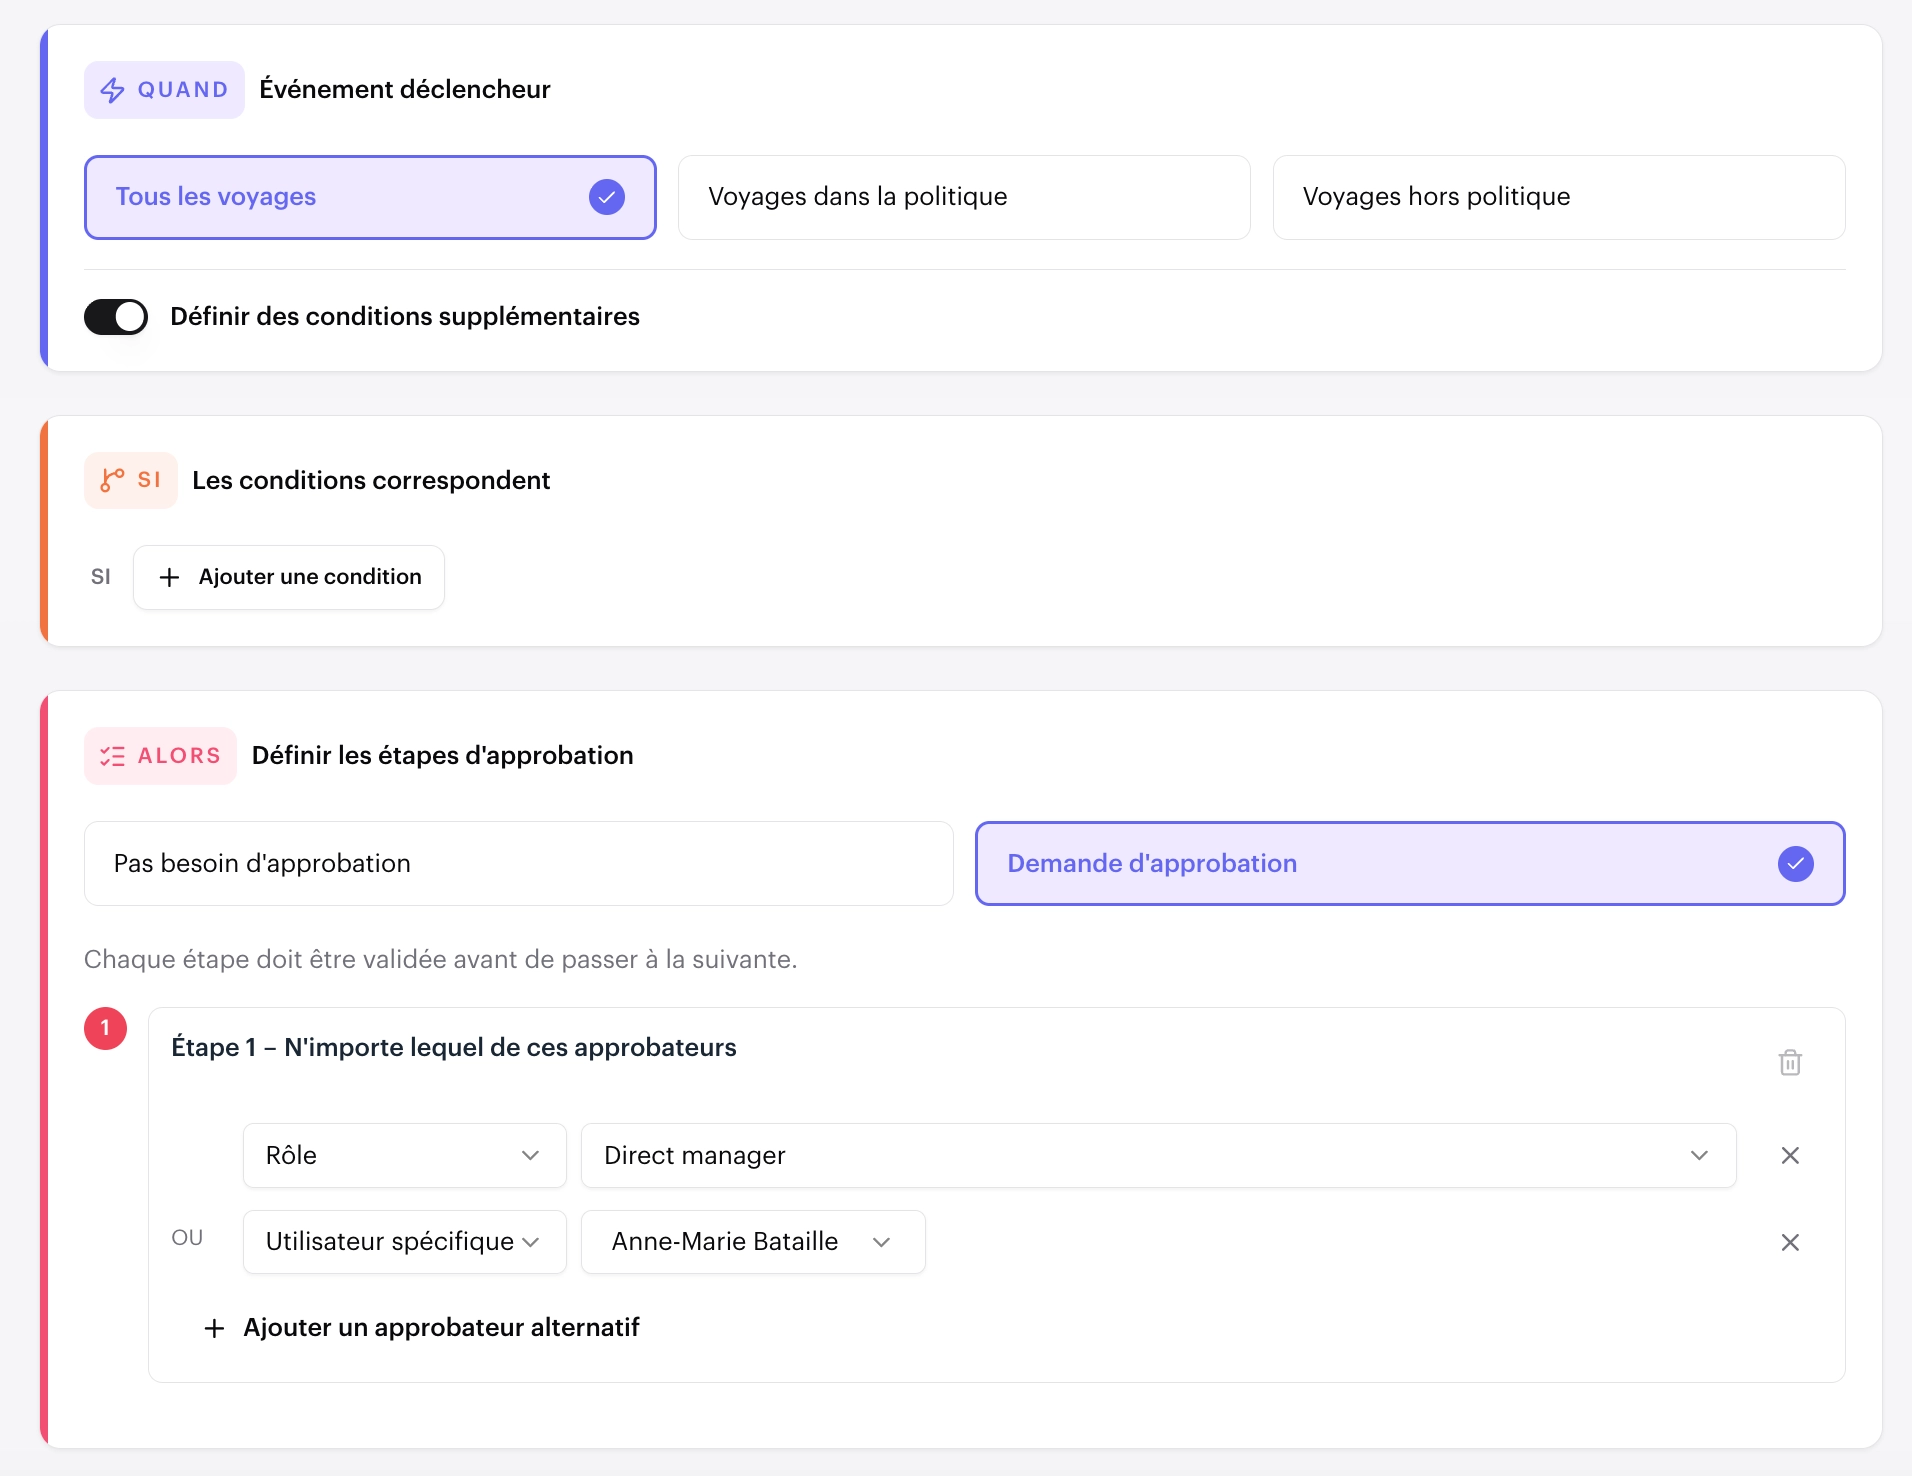Toggle Définir des conditions supplémentaires switch

click(116, 317)
